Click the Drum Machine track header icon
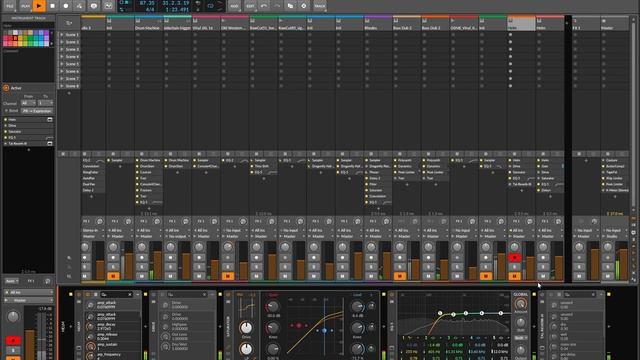Screen dimensions: 640x360 138,20
